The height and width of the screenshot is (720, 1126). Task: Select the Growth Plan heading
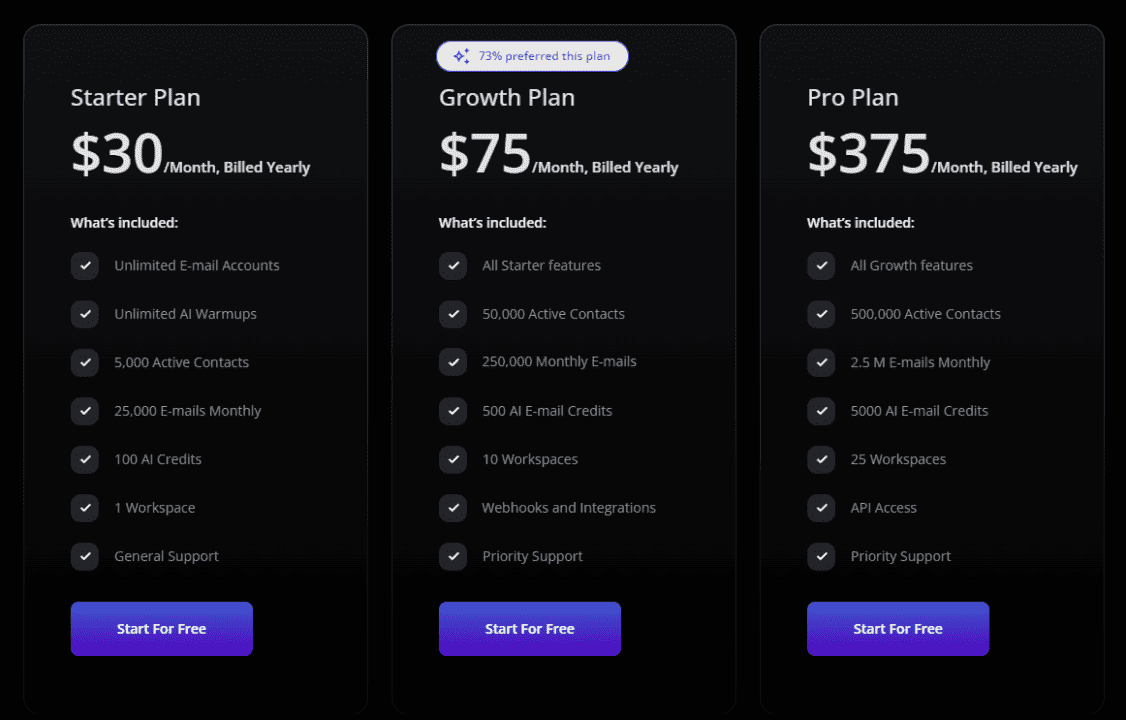pos(507,97)
